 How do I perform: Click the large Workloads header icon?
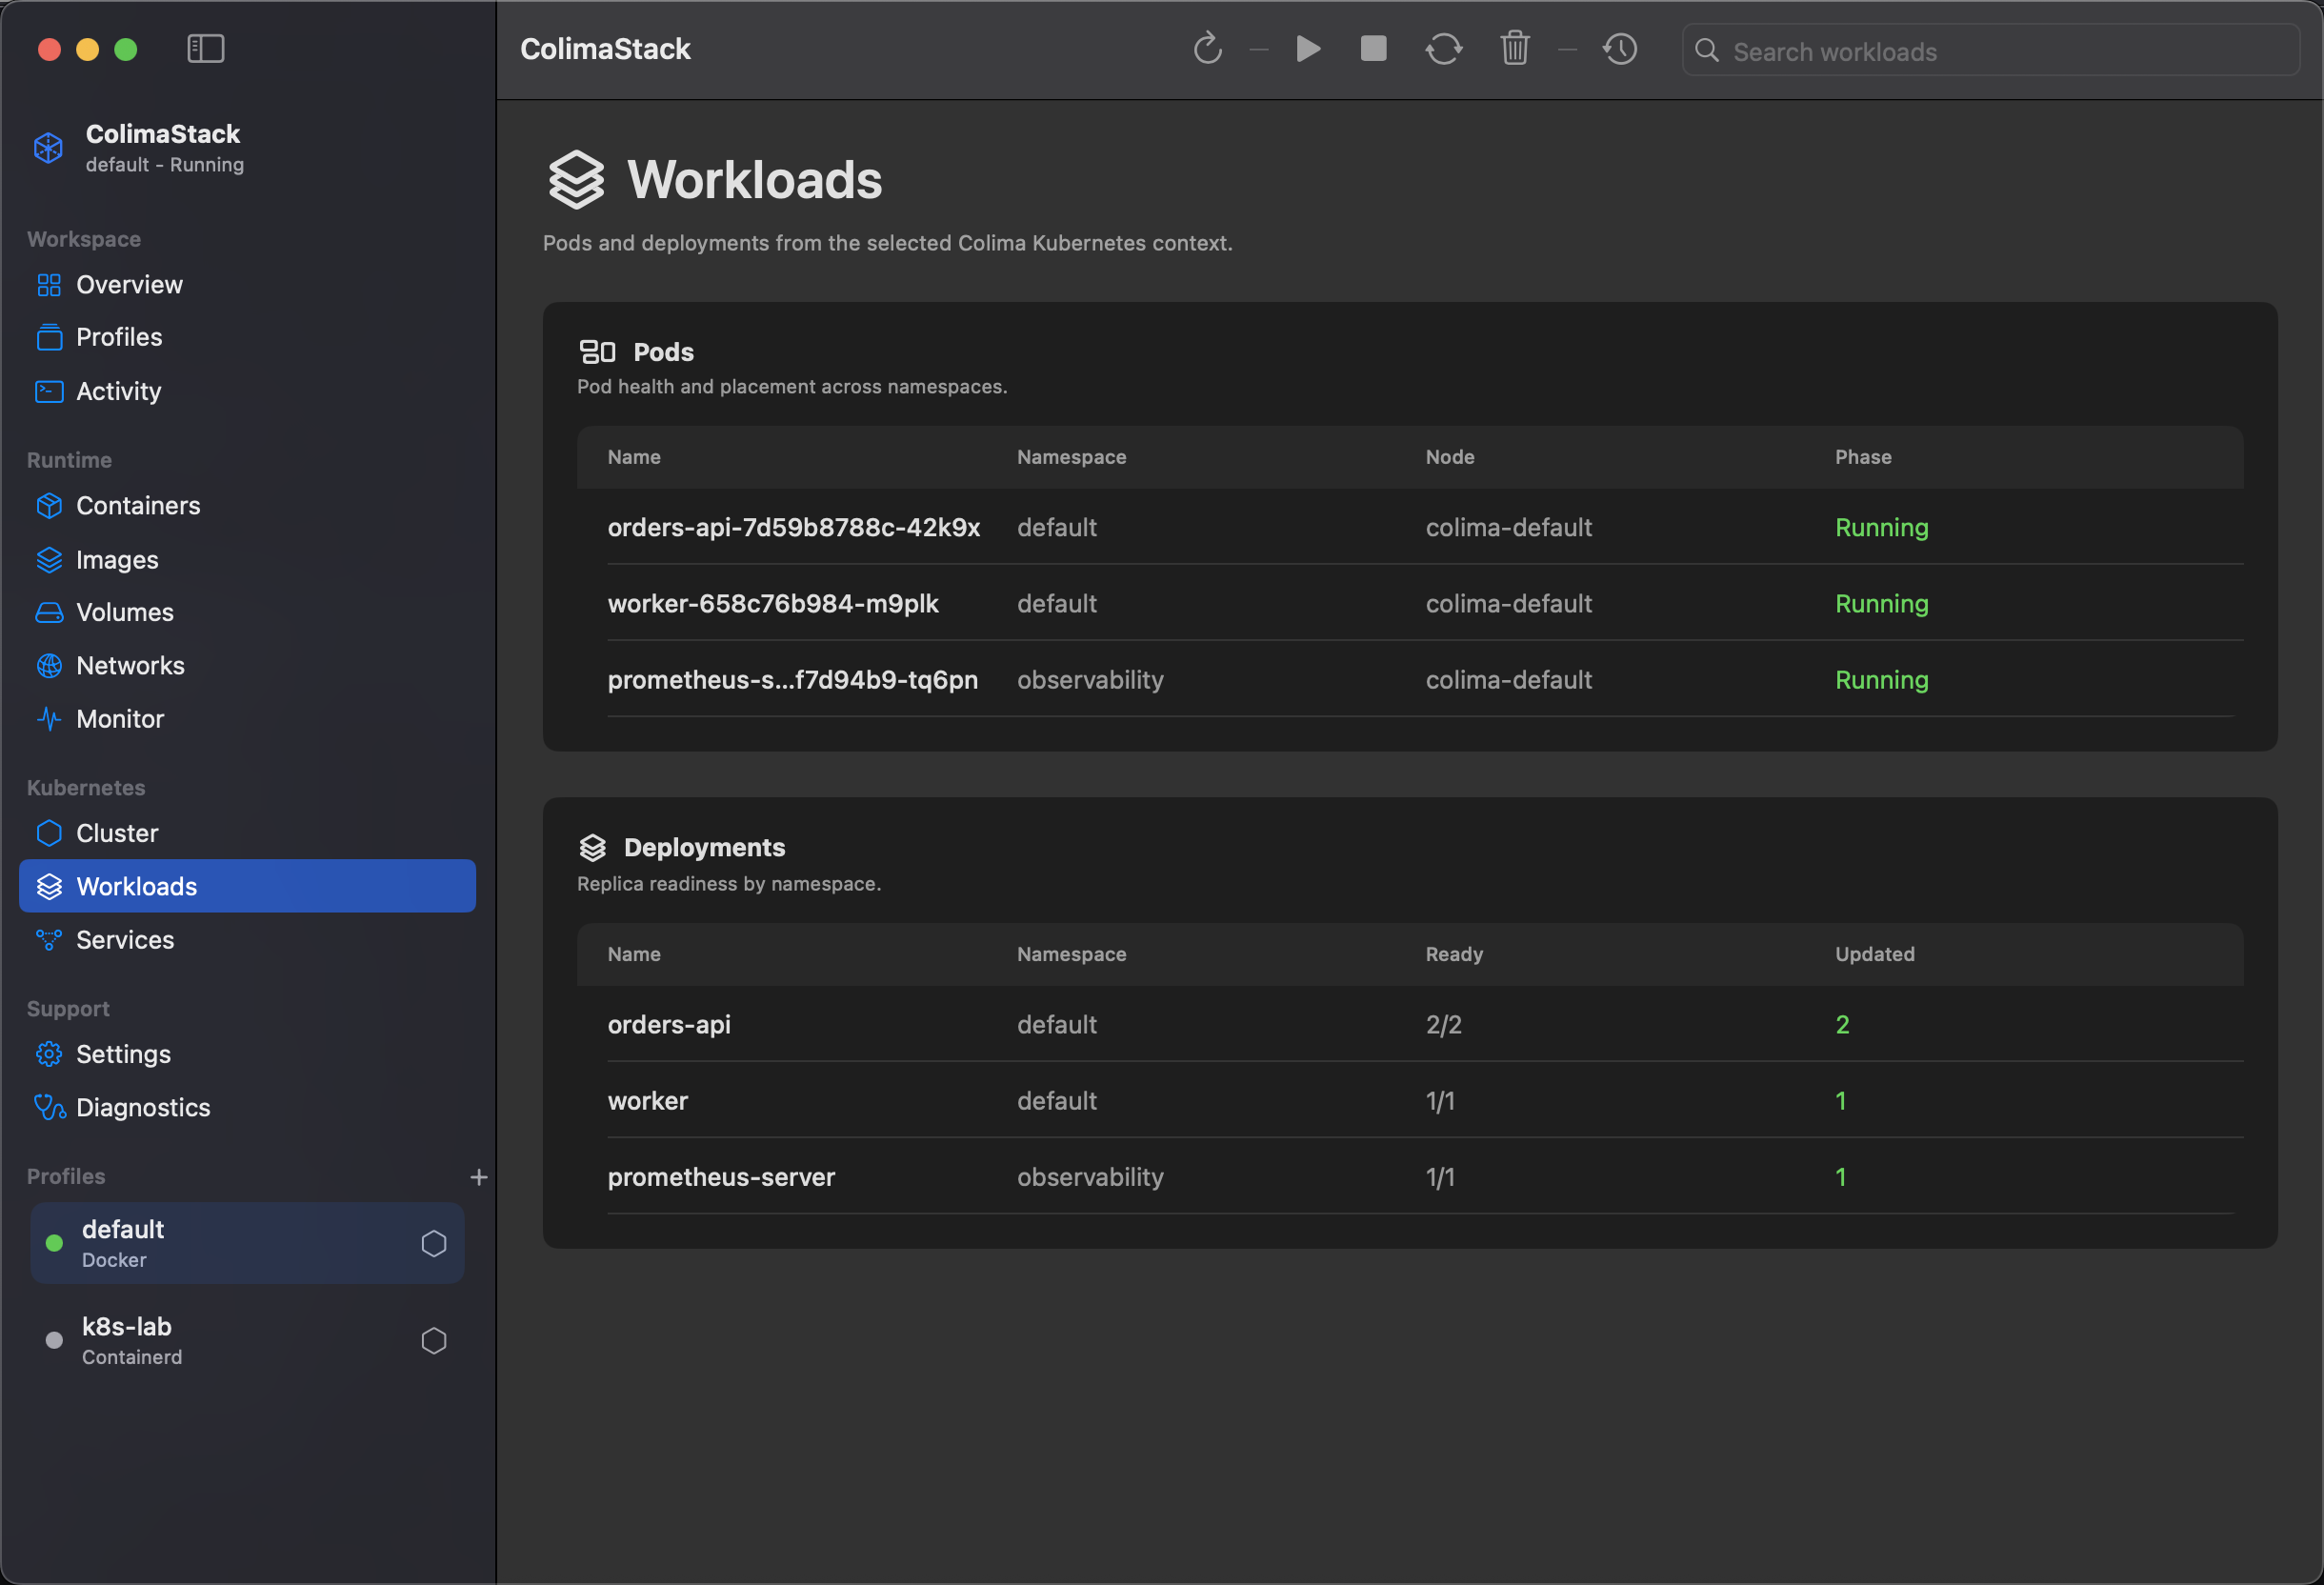pos(576,180)
